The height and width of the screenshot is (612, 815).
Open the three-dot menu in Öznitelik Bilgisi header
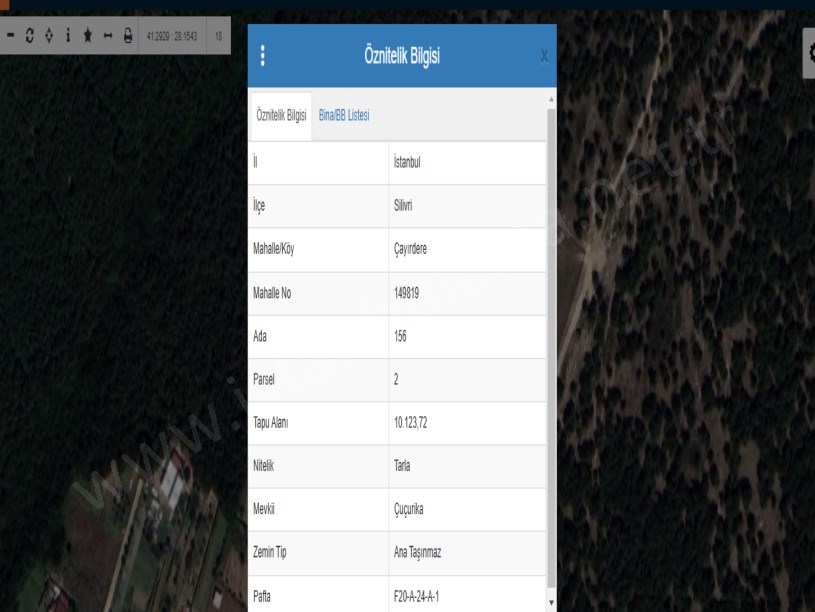[263, 56]
